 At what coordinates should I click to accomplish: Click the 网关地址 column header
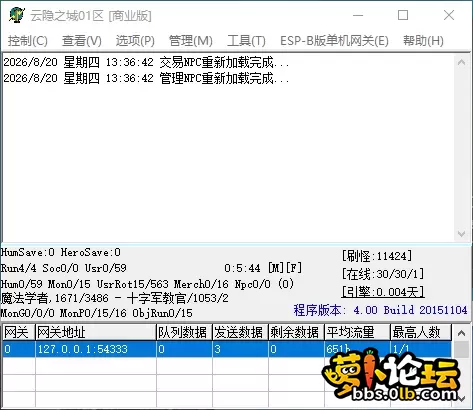point(96,332)
